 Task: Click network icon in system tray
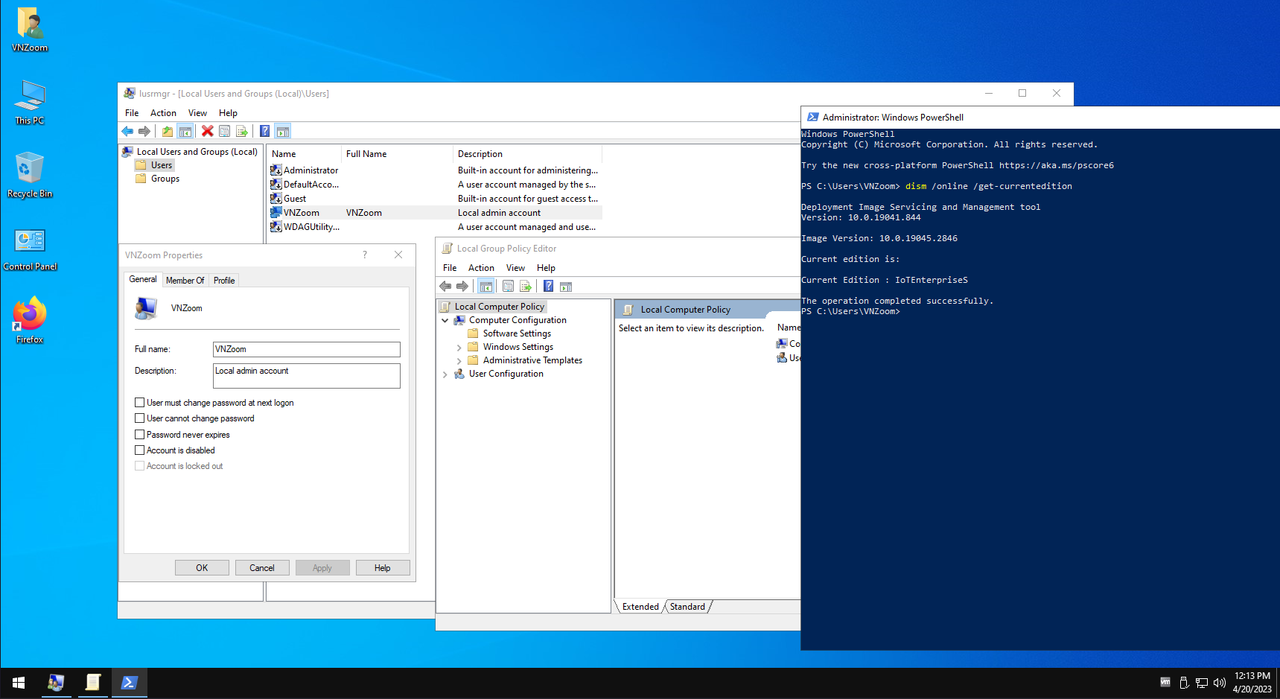pyautogui.click(x=1201, y=683)
